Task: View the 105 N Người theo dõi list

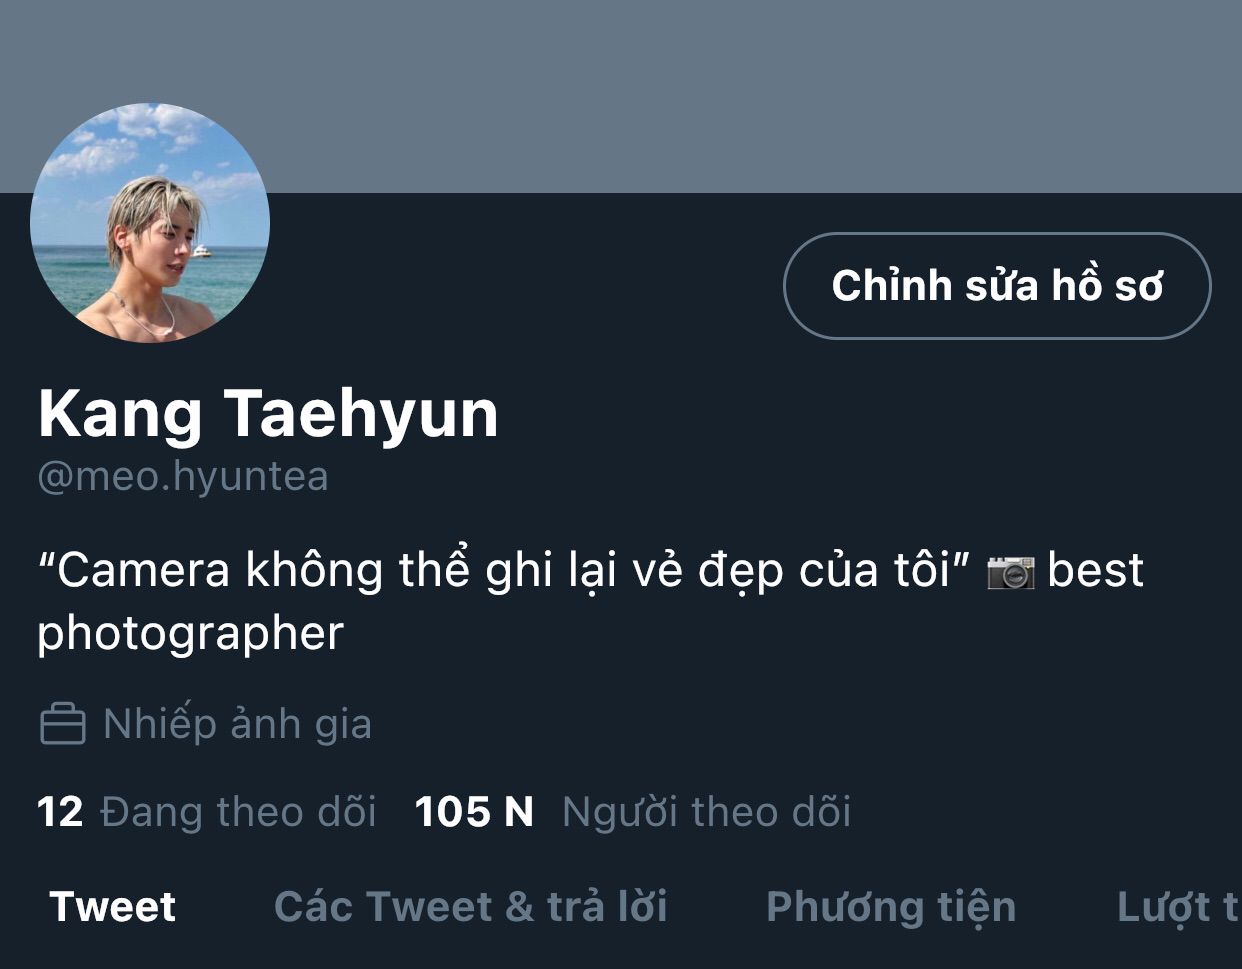Action: tap(633, 812)
